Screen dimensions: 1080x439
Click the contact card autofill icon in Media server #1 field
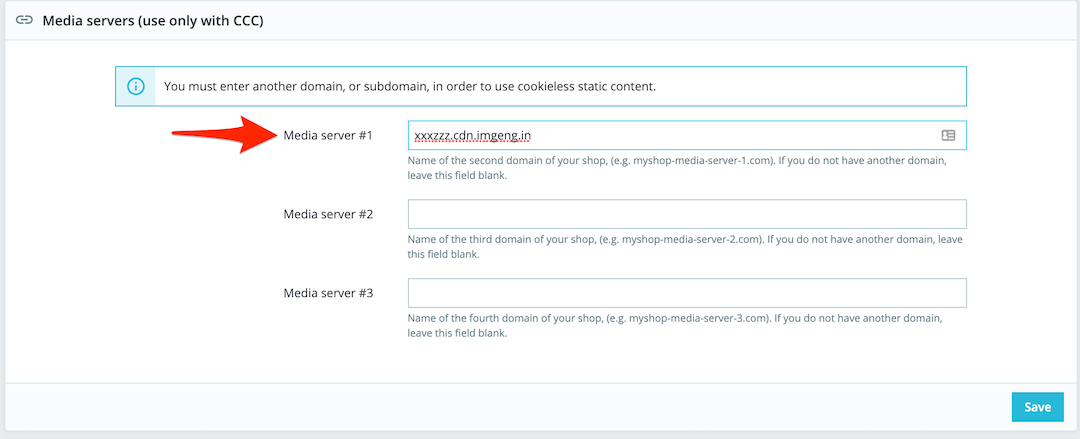[x=948, y=136]
